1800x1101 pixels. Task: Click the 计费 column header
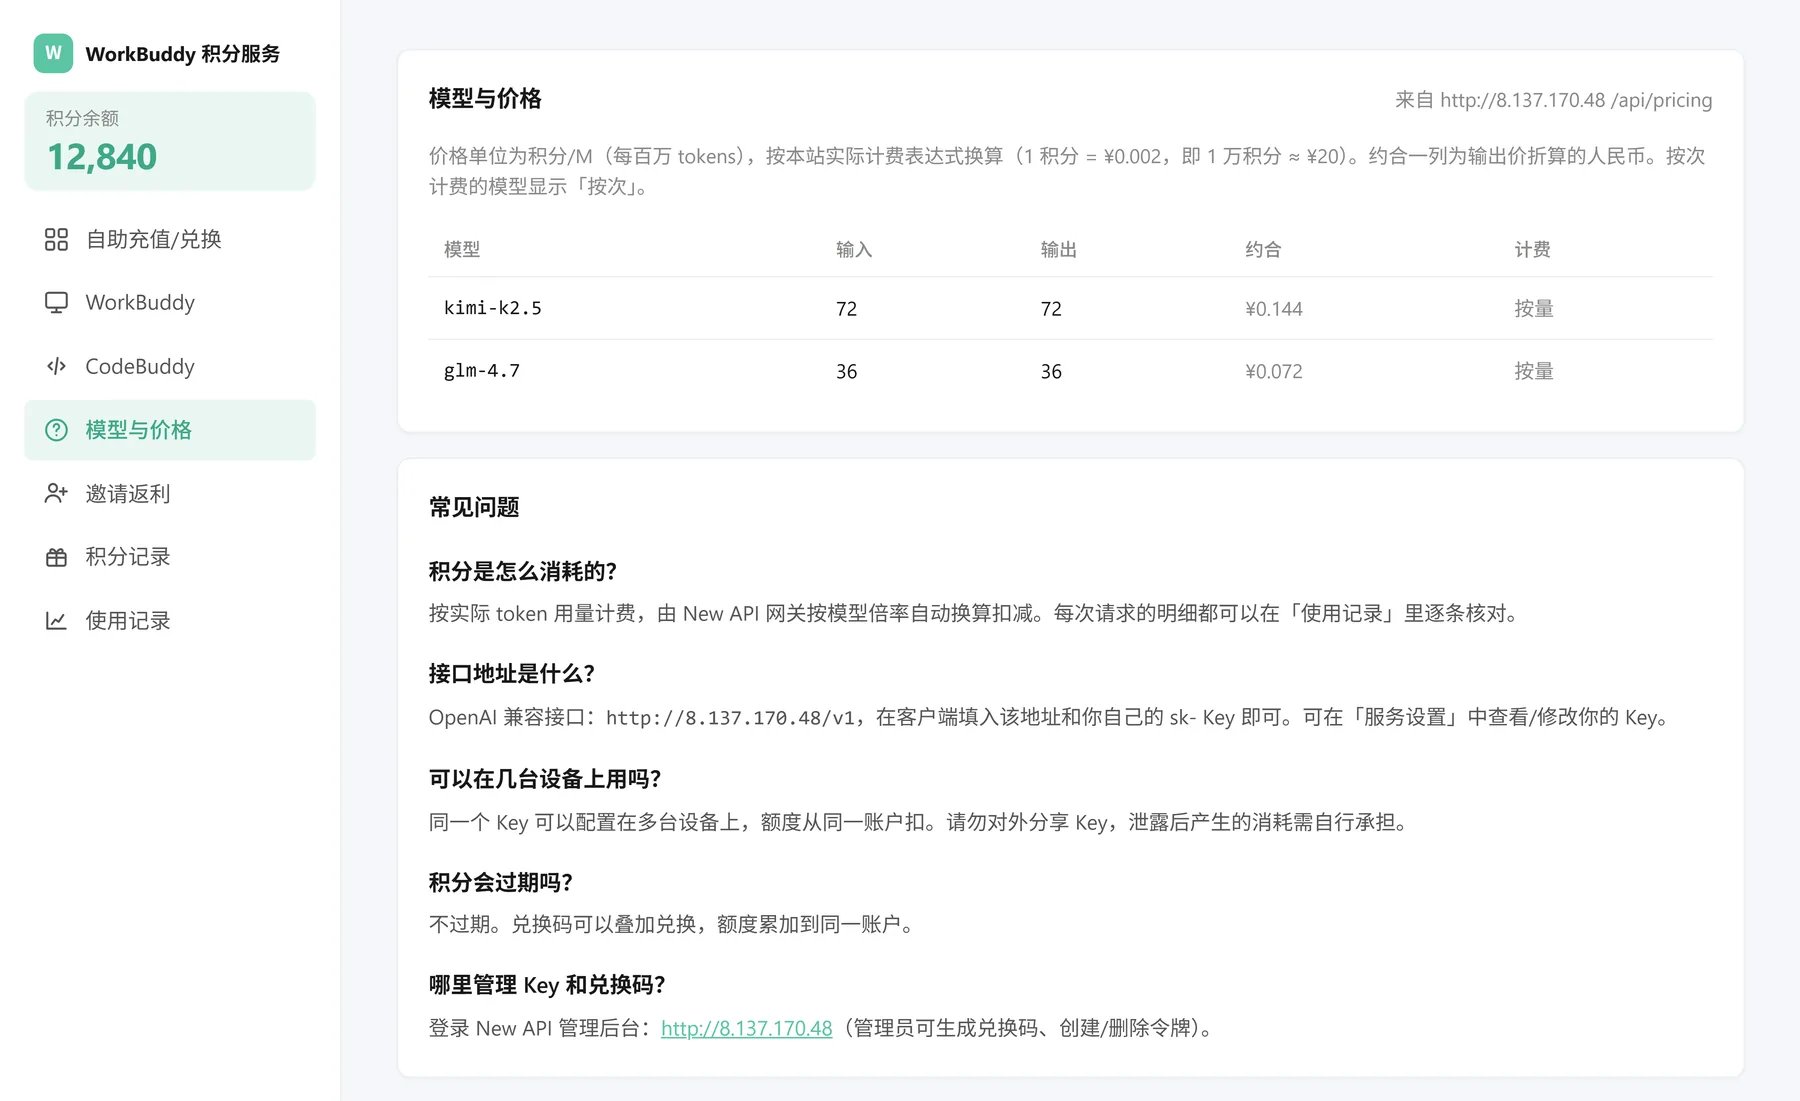1532,250
